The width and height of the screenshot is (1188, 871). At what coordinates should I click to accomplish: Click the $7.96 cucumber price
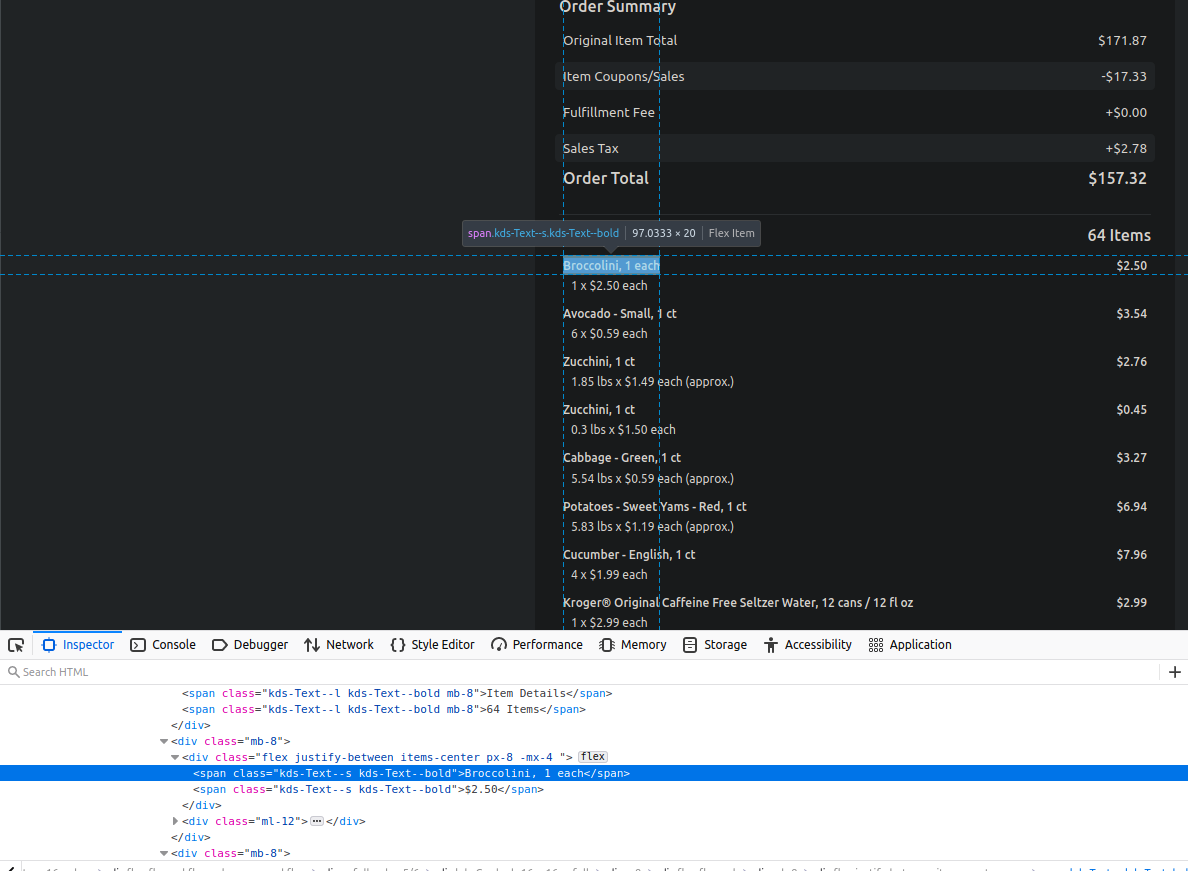point(1131,555)
